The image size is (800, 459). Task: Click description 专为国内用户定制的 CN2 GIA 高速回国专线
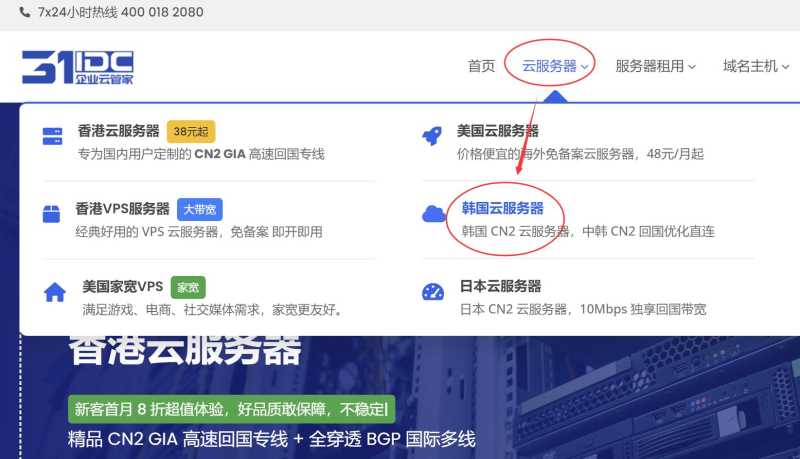(x=201, y=154)
